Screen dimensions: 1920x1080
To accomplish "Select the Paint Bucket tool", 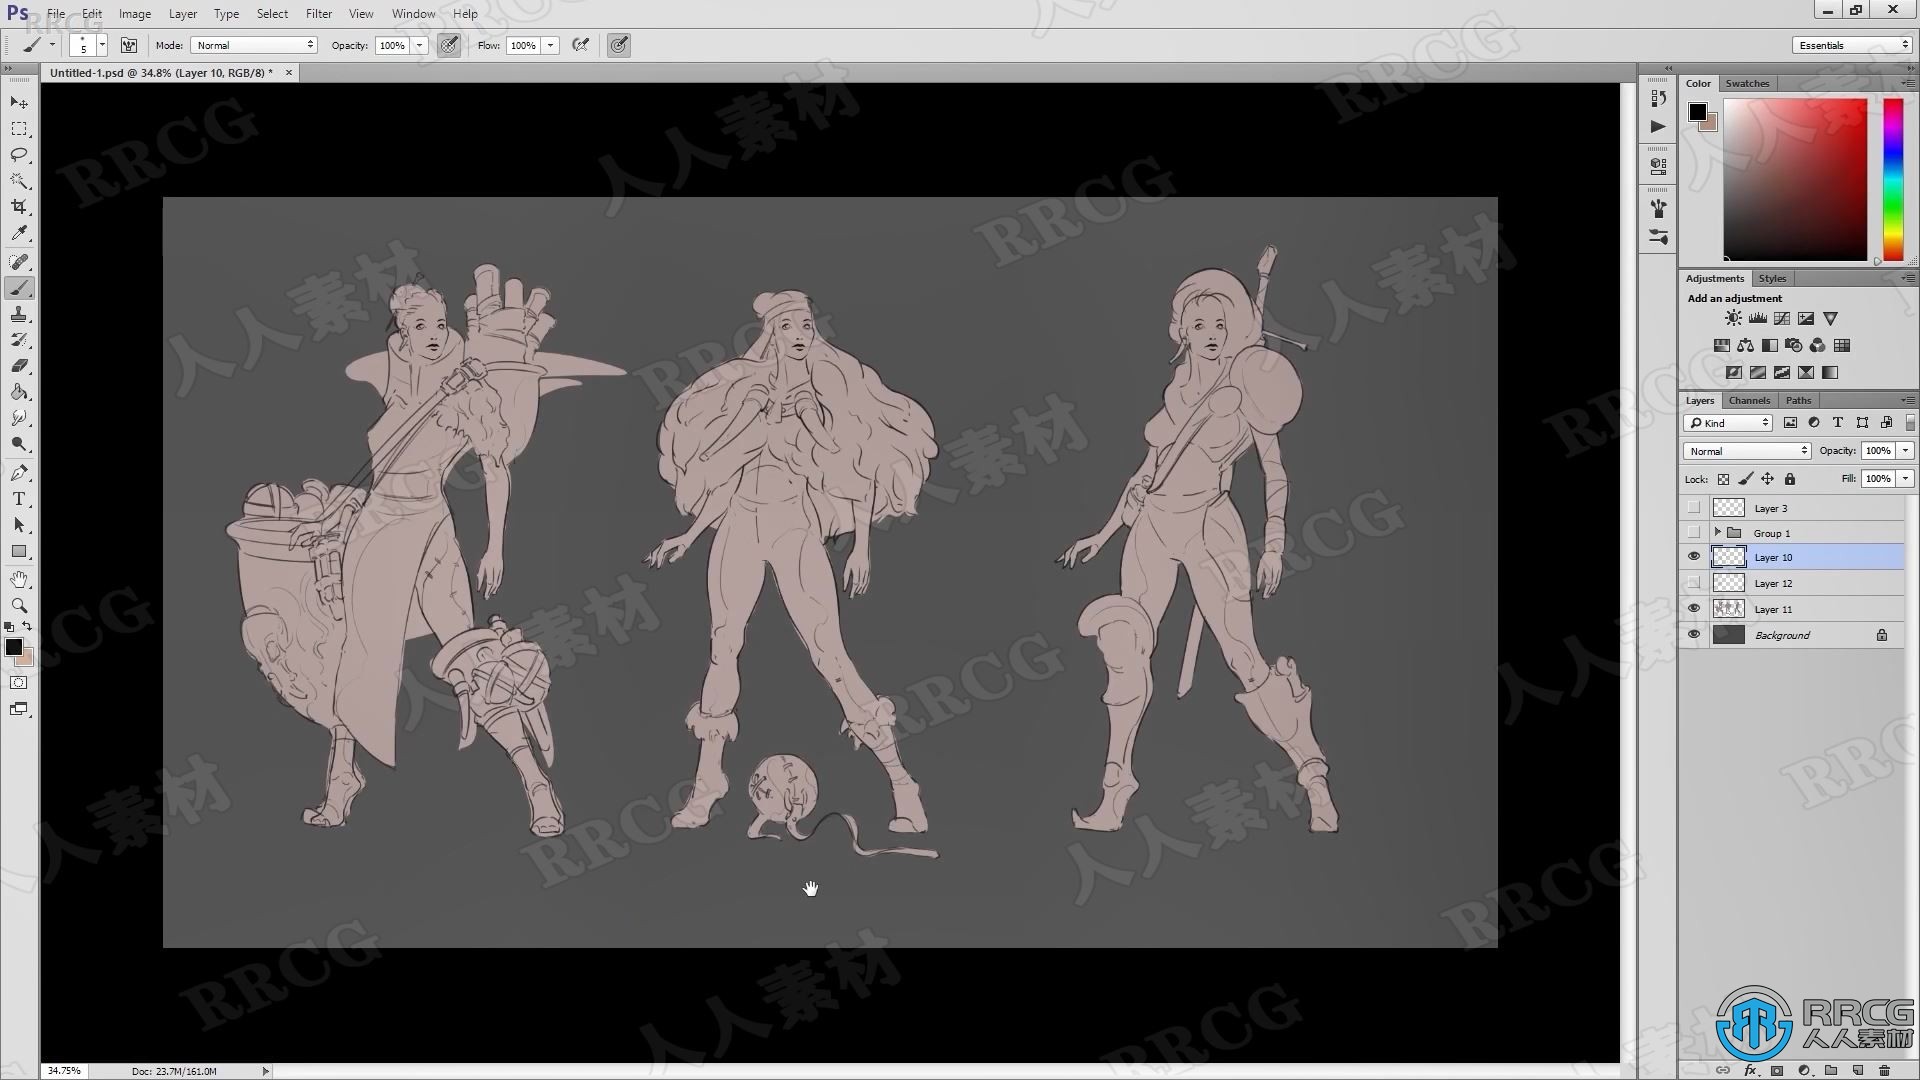I will click(19, 392).
